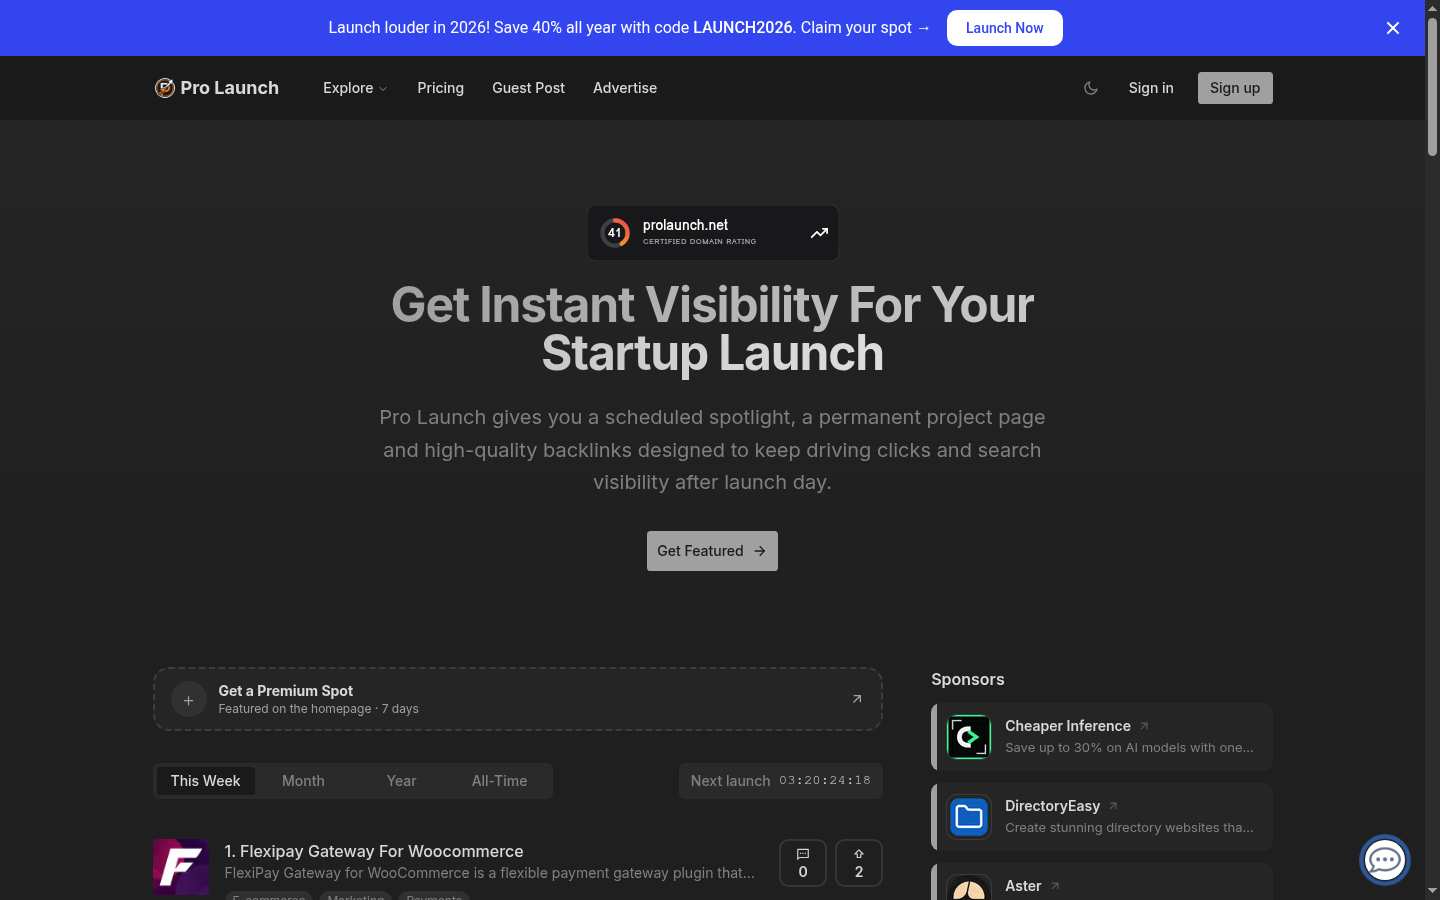Image resolution: width=1440 pixels, height=900 pixels.
Task: Toggle dark mode moon icon
Action: tap(1091, 88)
